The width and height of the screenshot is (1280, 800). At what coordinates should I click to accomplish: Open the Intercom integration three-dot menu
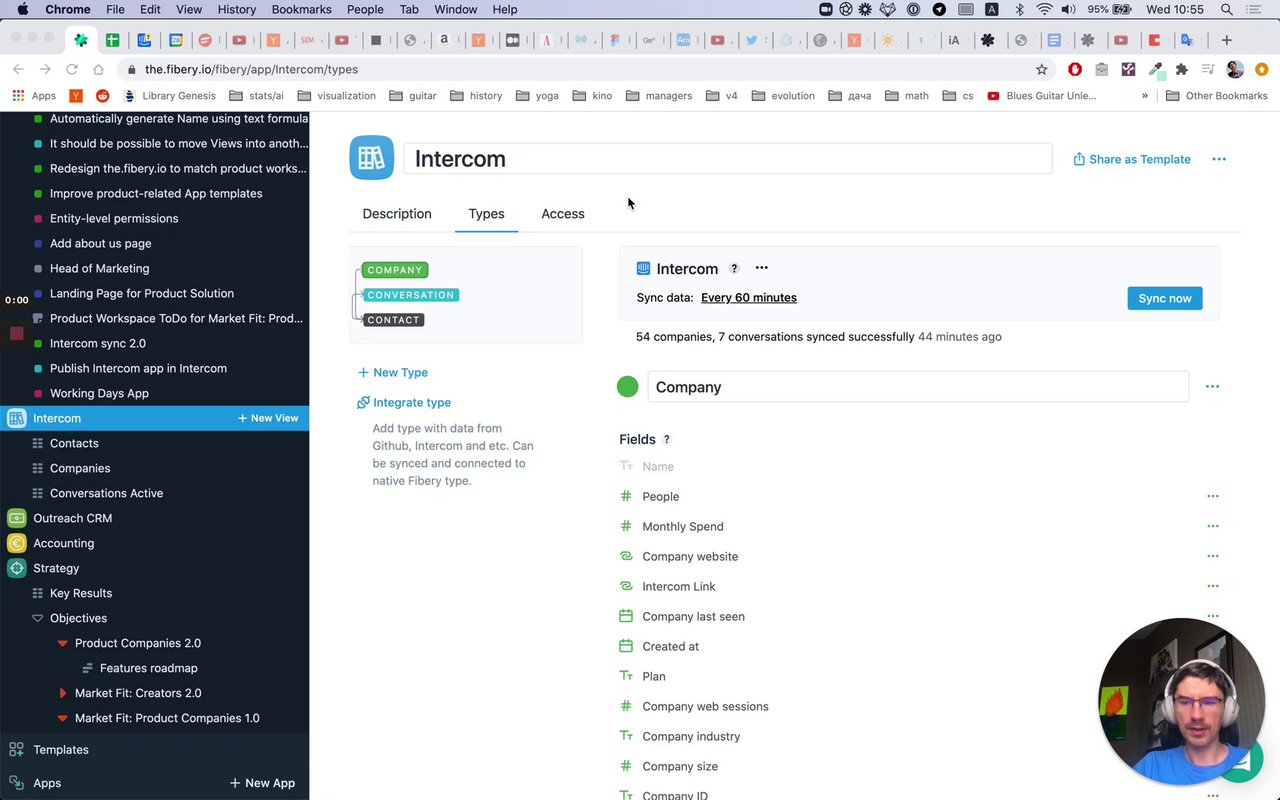761,268
